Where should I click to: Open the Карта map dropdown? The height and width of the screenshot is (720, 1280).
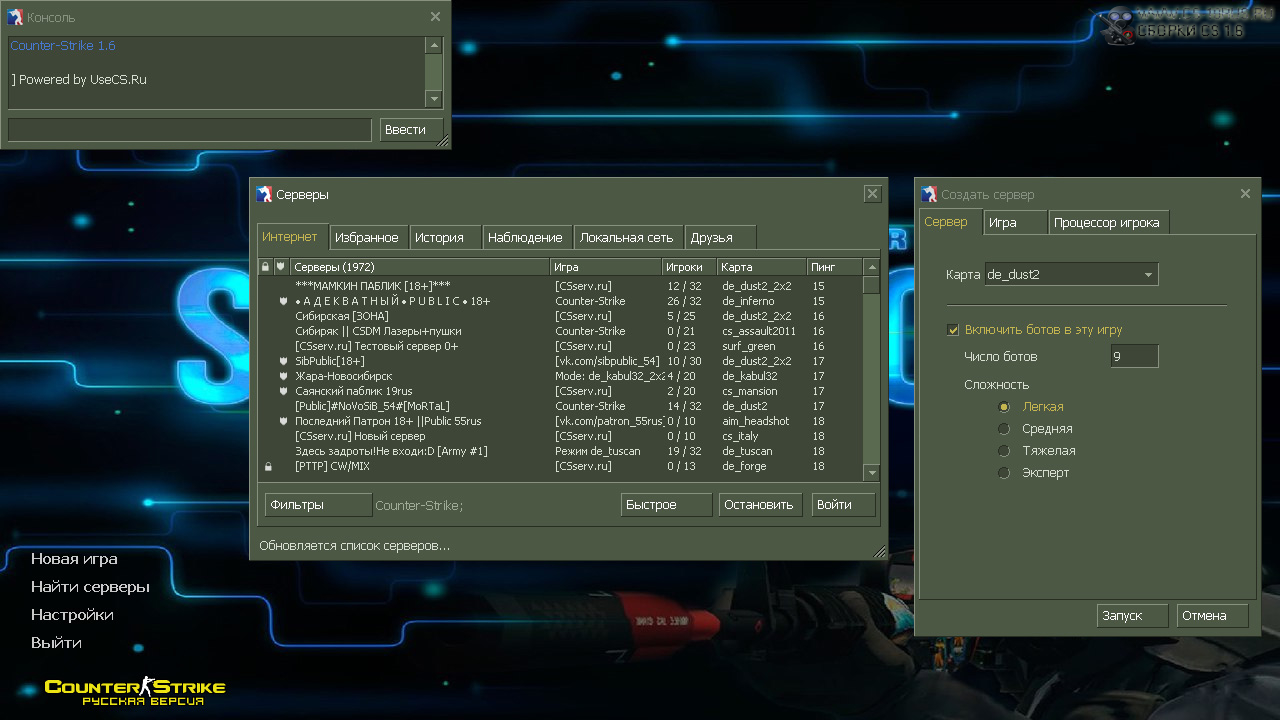(x=1148, y=274)
